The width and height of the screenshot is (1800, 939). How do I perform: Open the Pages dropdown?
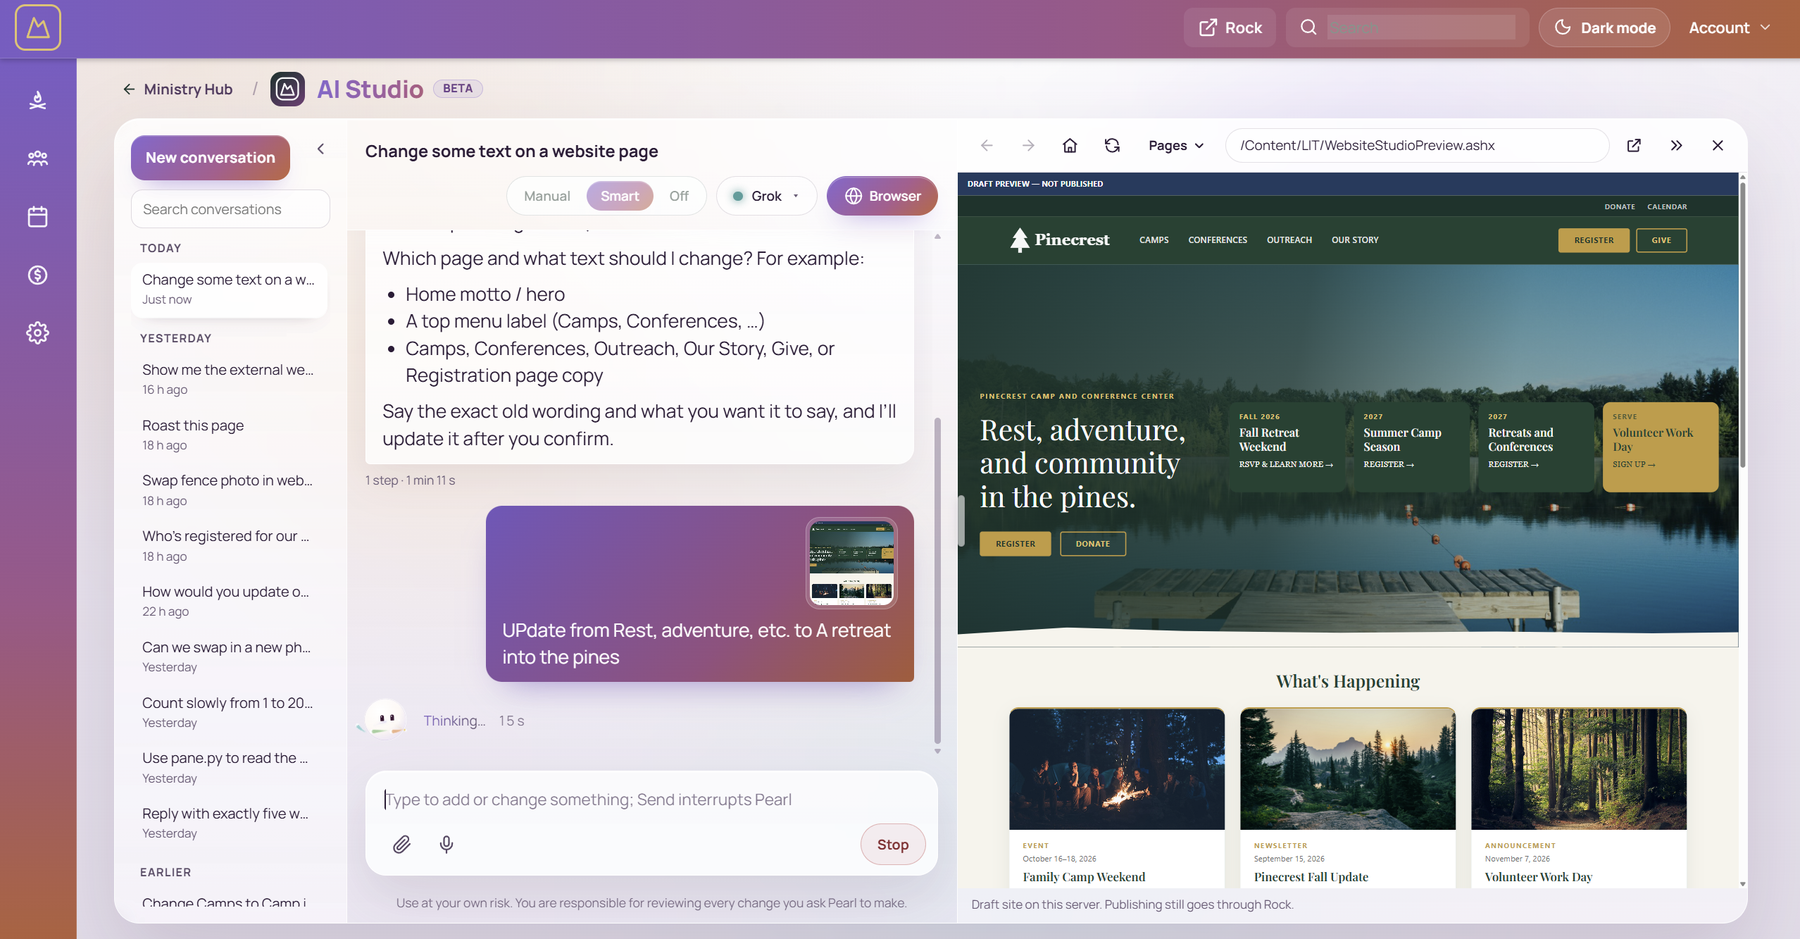pos(1176,146)
